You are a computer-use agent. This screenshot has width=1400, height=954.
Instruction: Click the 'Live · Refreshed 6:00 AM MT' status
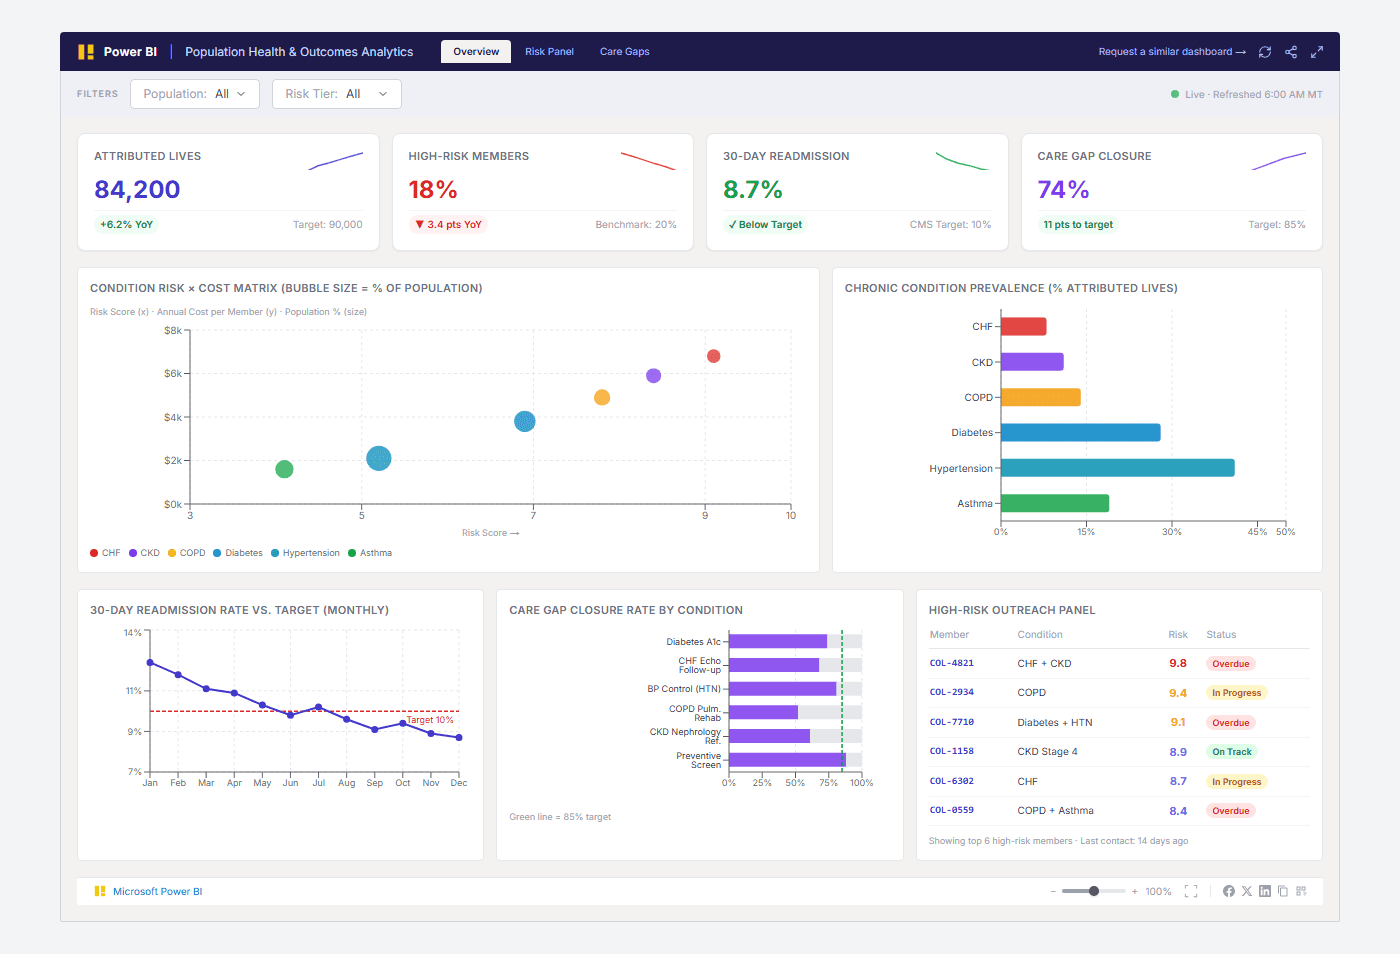pyautogui.click(x=1247, y=95)
